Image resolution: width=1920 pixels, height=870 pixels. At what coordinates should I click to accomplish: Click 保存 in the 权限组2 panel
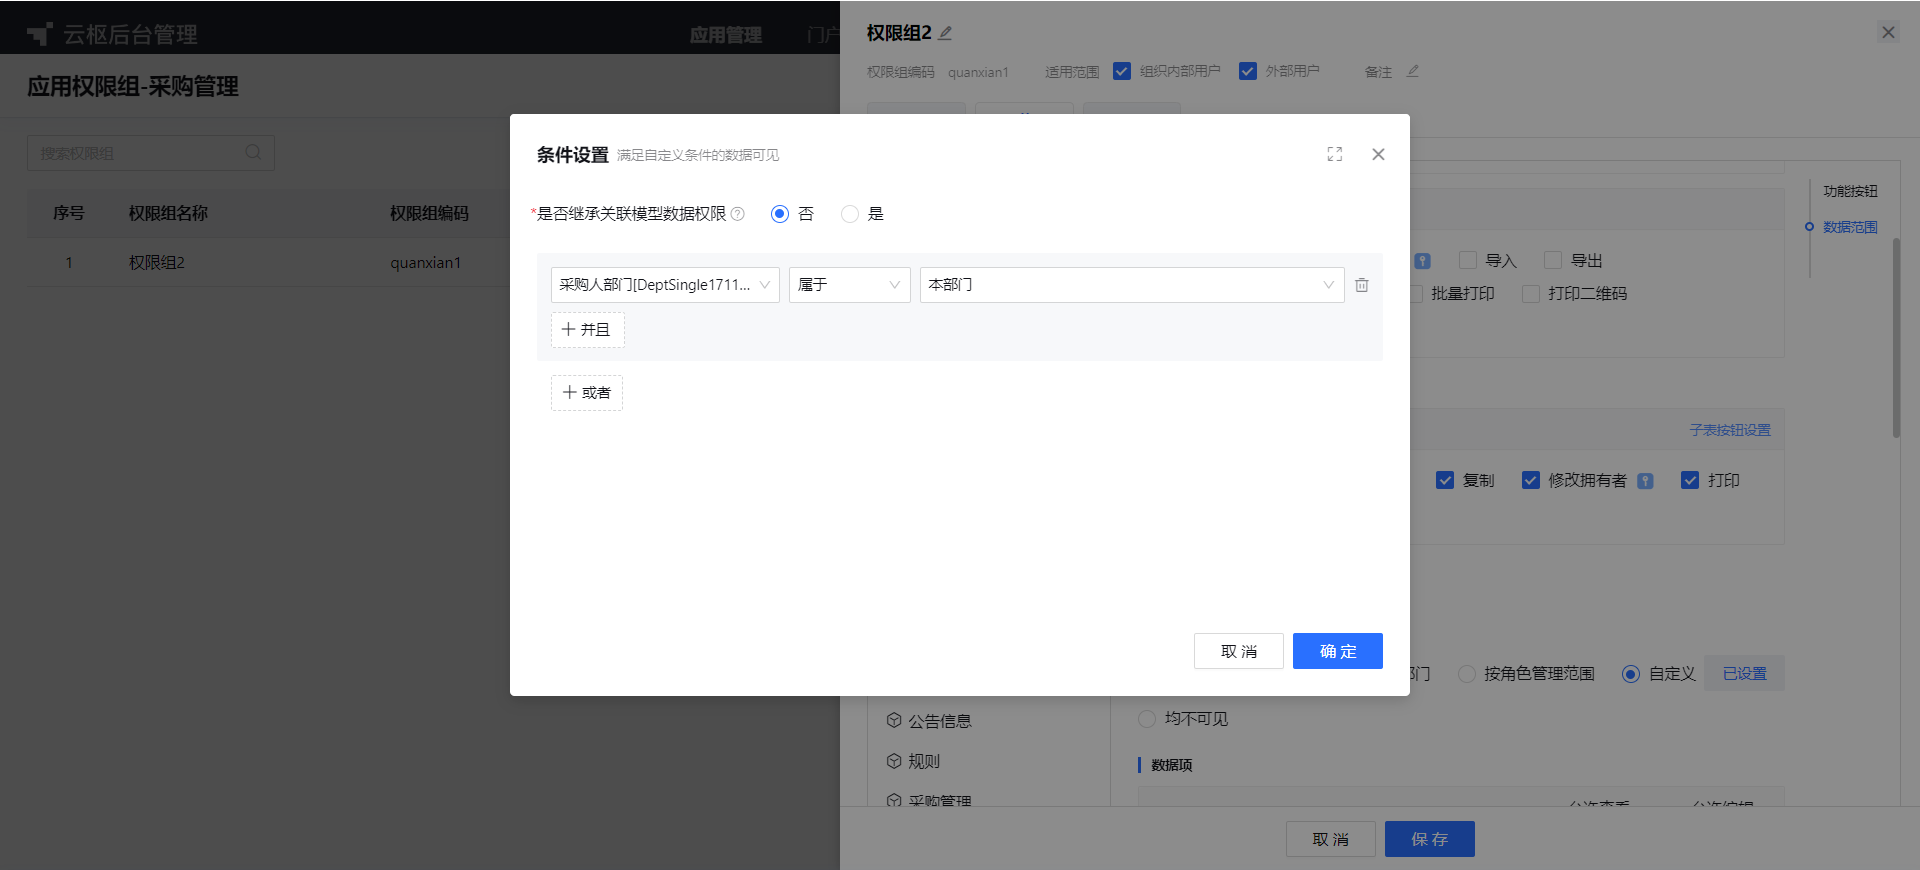coord(1430,839)
